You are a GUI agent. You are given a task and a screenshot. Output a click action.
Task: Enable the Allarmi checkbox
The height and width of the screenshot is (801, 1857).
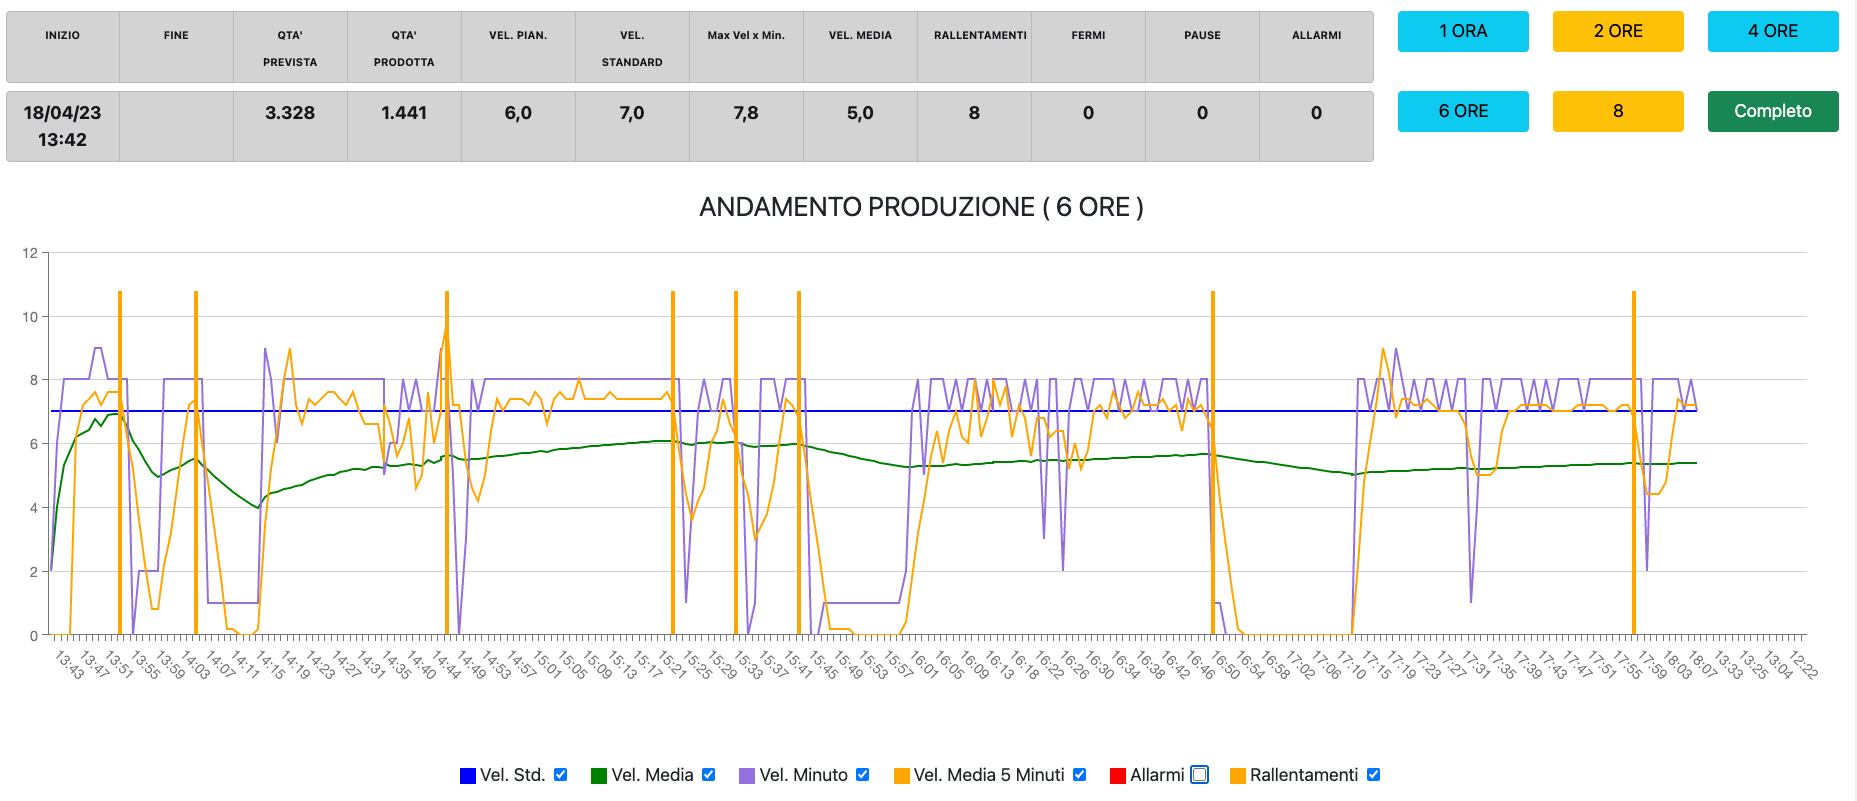1200,774
